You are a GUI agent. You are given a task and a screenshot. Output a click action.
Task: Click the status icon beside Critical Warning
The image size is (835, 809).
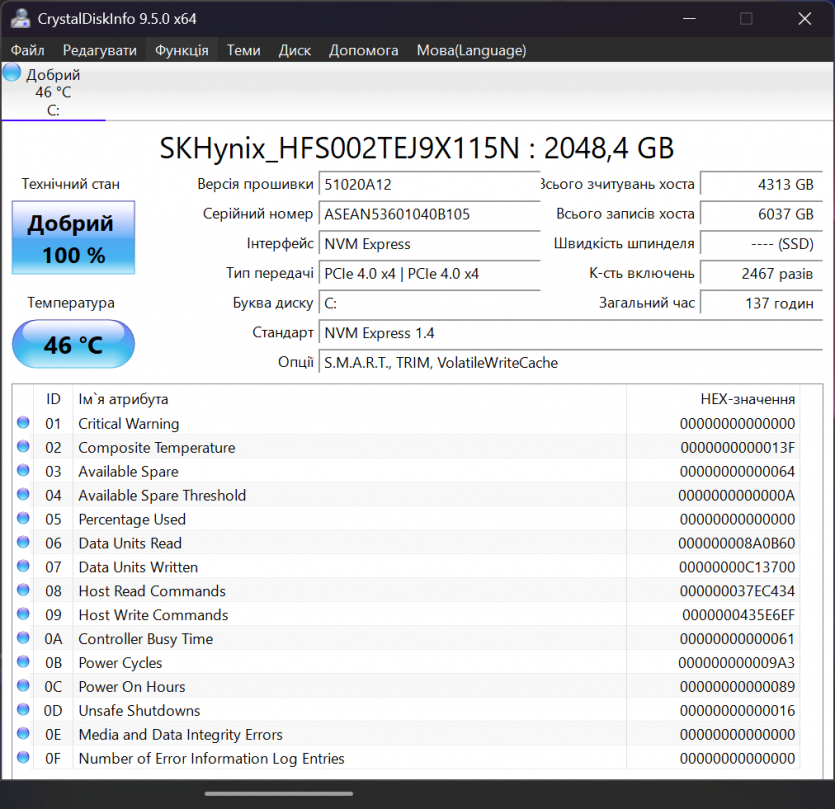tap(24, 423)
